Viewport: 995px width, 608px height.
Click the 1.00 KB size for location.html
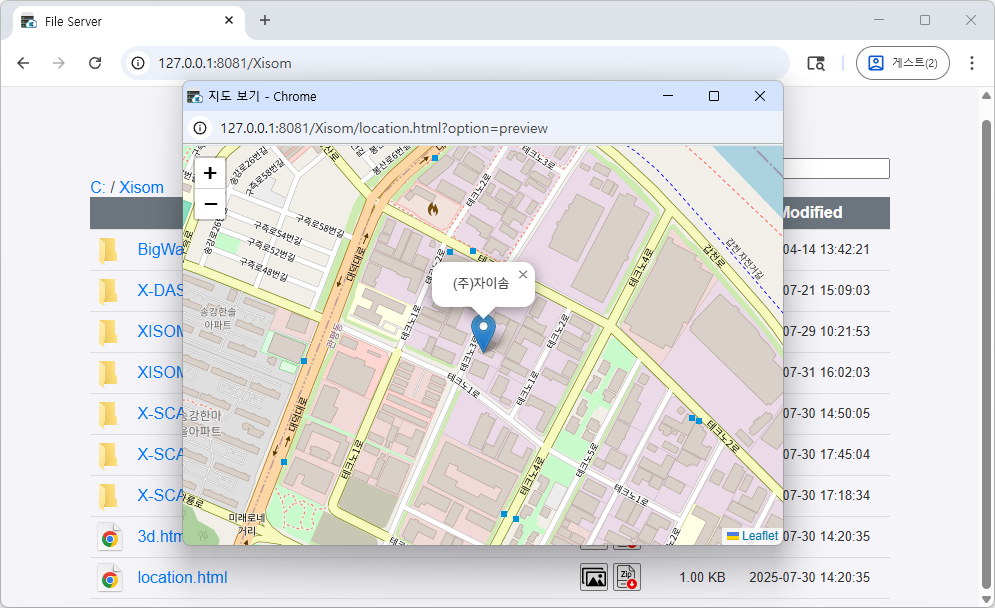coord(702,578)
